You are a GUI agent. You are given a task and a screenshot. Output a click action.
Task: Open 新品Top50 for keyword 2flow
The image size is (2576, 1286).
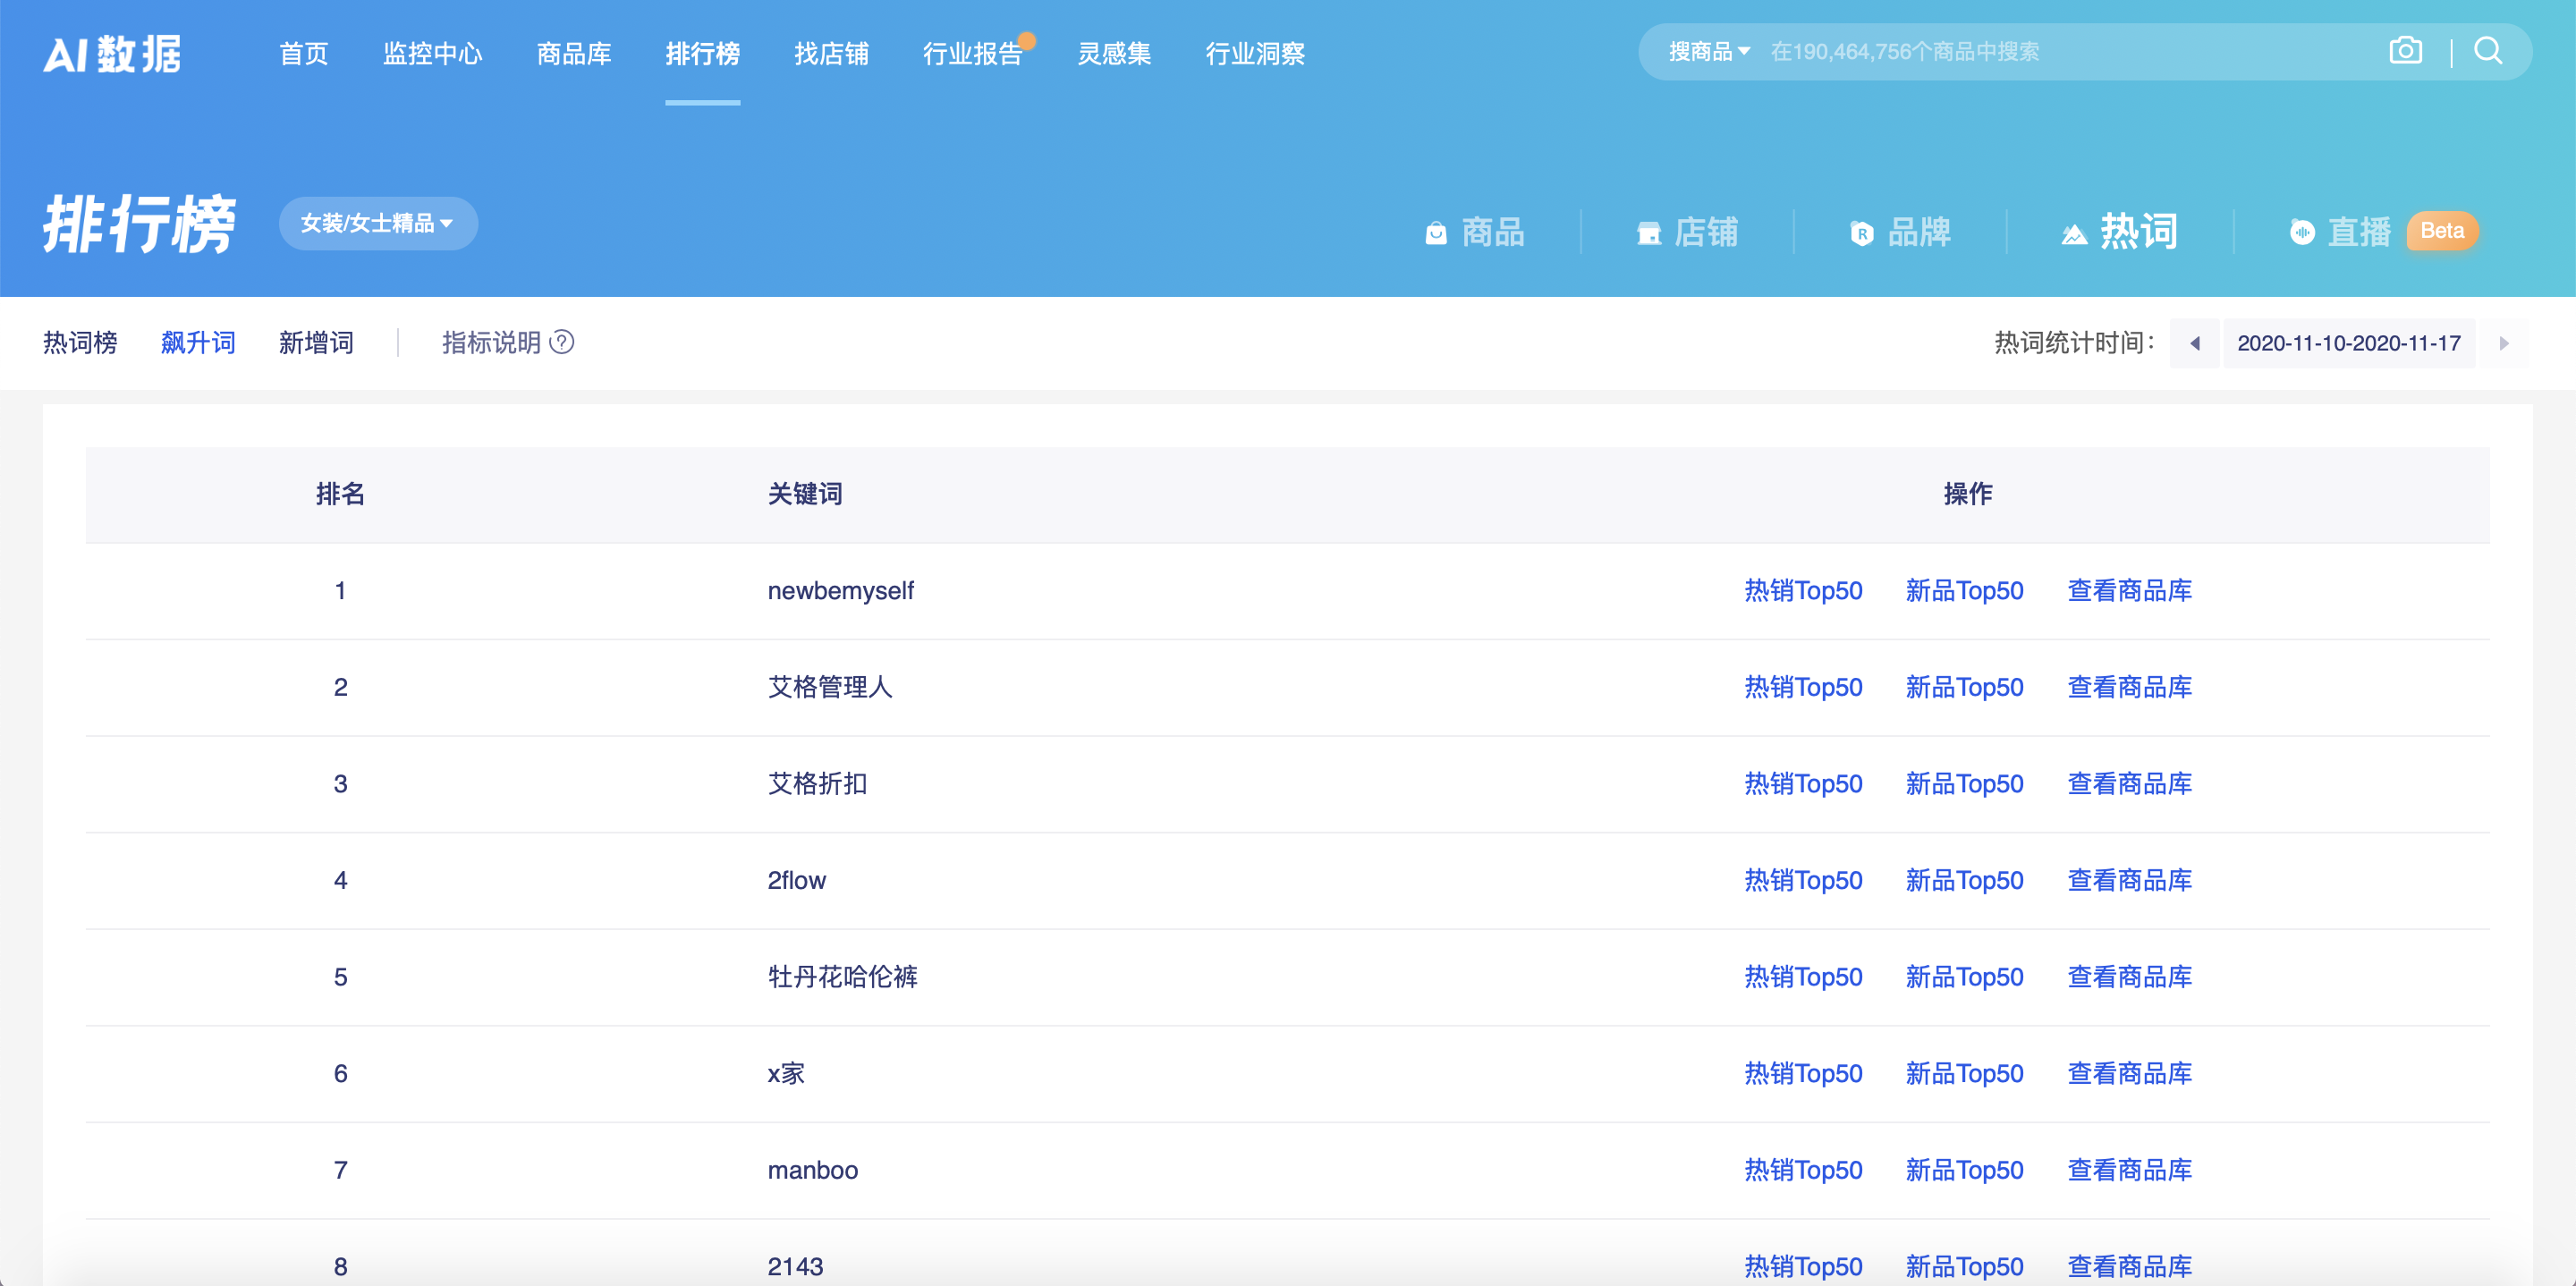pos(1964,880)
